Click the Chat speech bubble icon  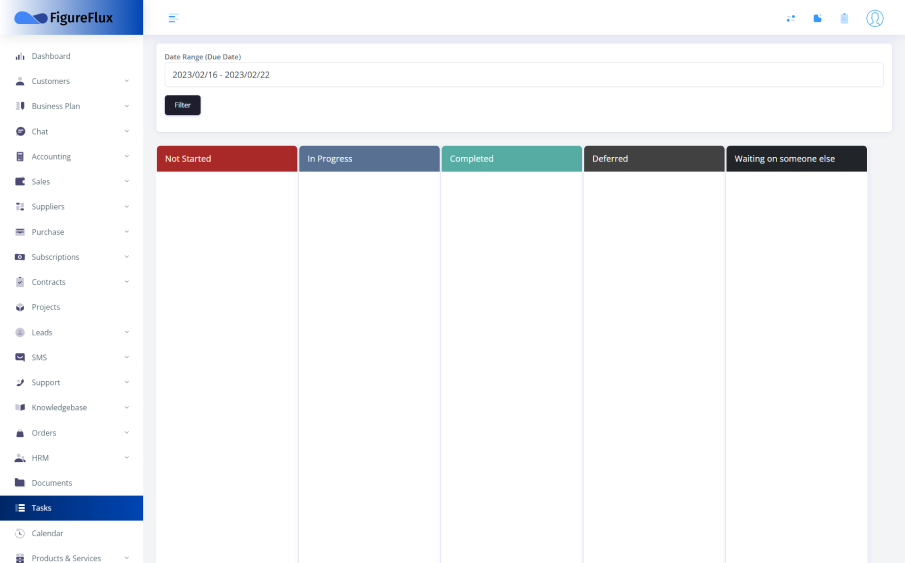pyautogui.click(x=20, y=131)
